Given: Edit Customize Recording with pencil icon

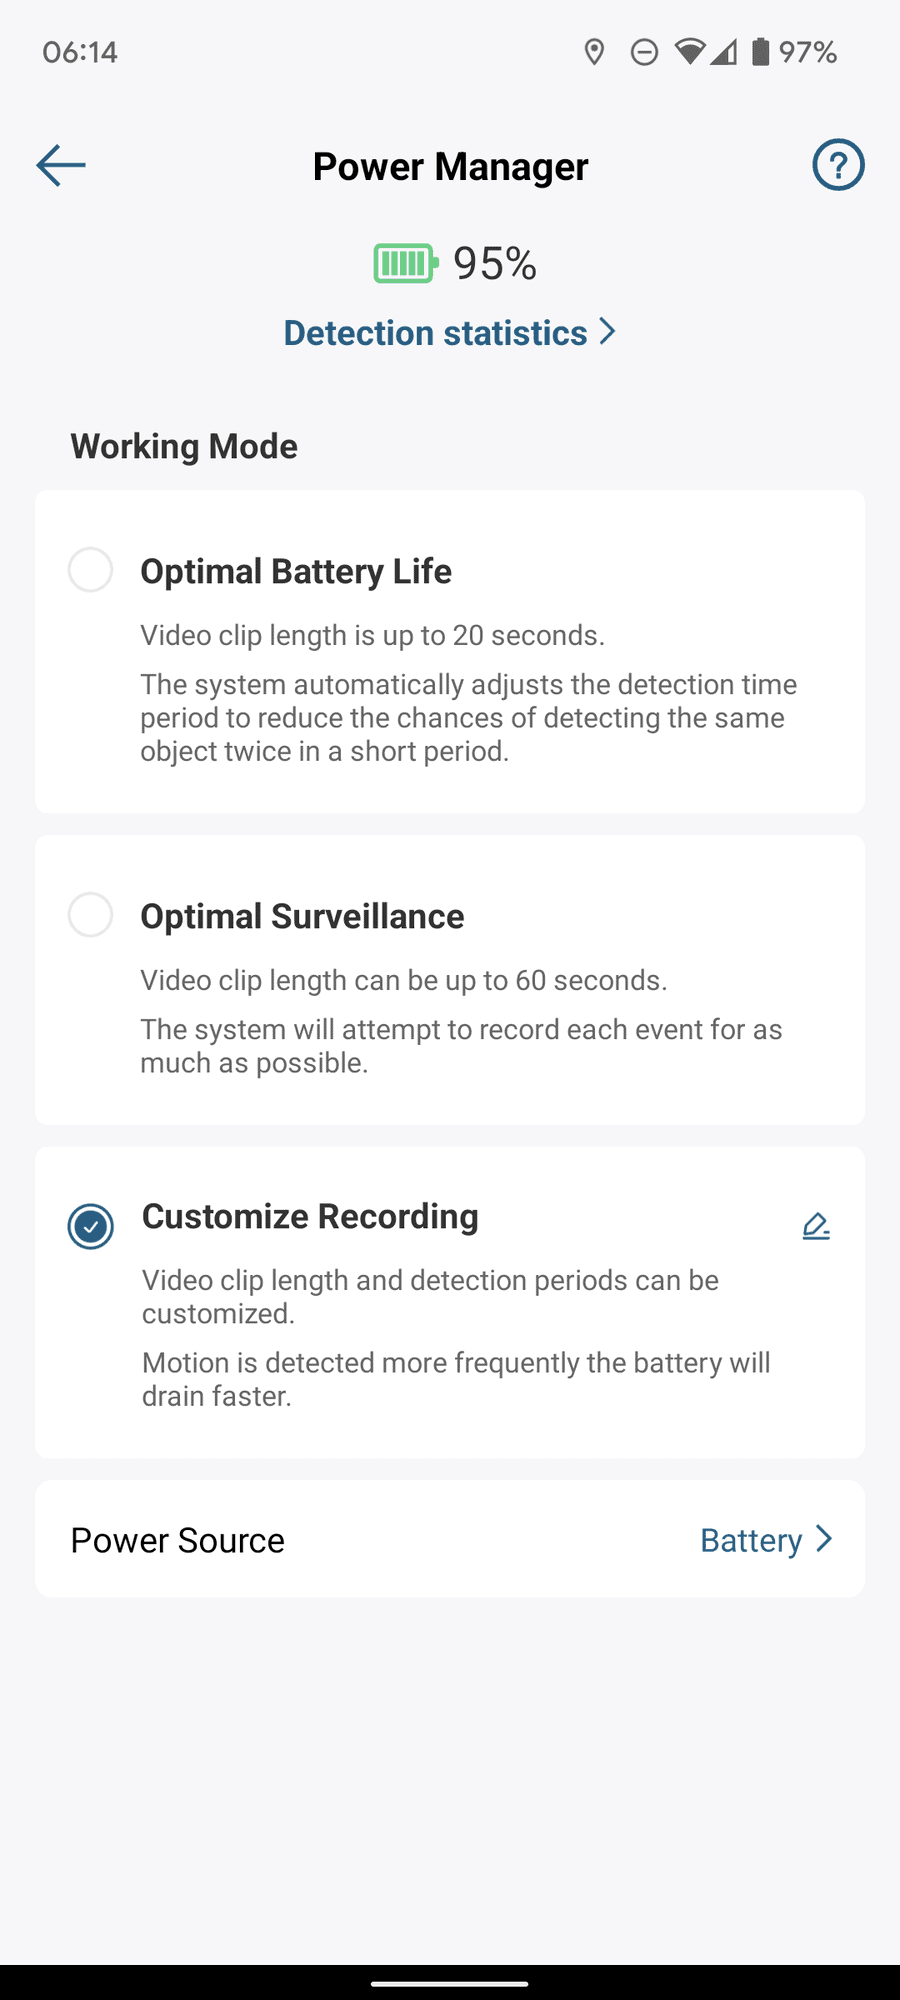Looking at the screenshot, I should pos(816,1226).
